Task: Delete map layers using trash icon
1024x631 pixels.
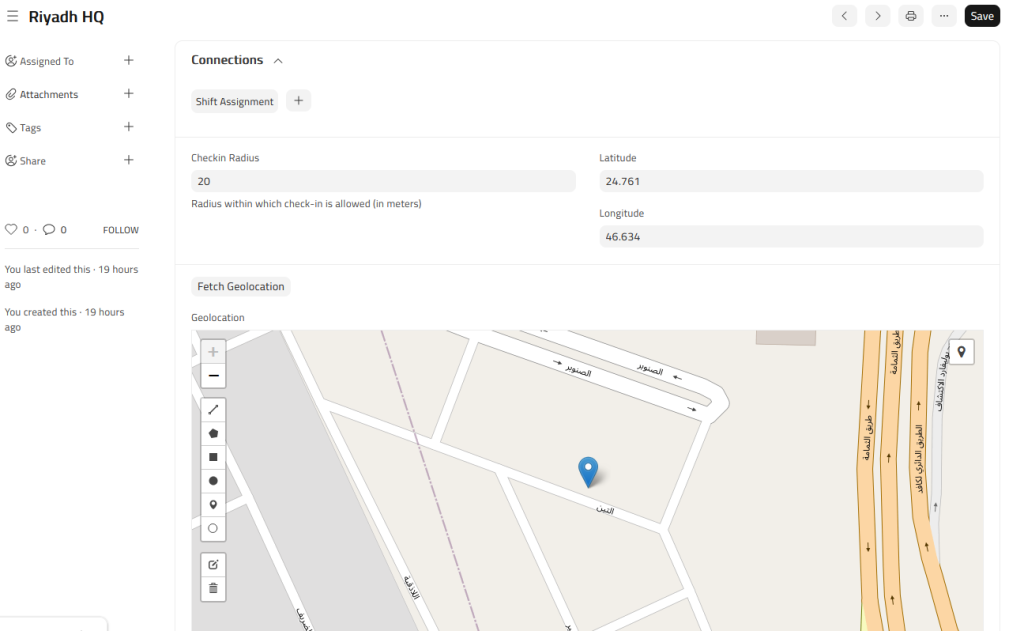Action: [213, 589]
